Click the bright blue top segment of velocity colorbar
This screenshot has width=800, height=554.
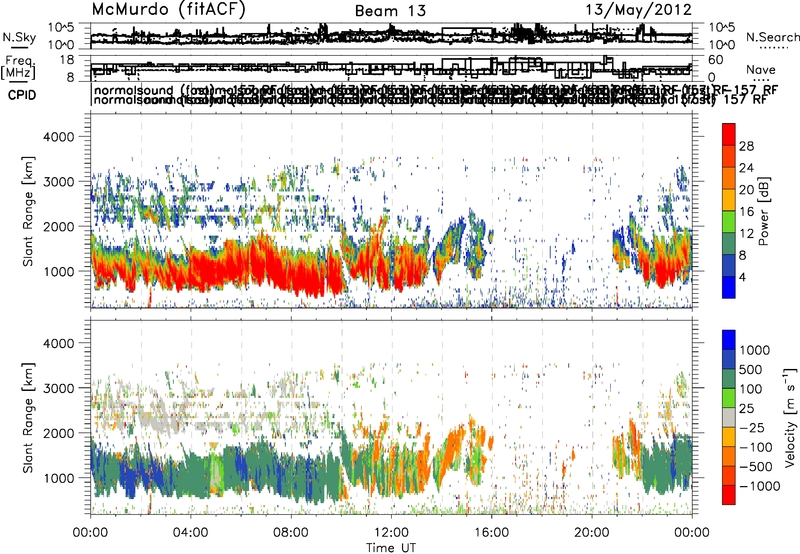point(729,340)
